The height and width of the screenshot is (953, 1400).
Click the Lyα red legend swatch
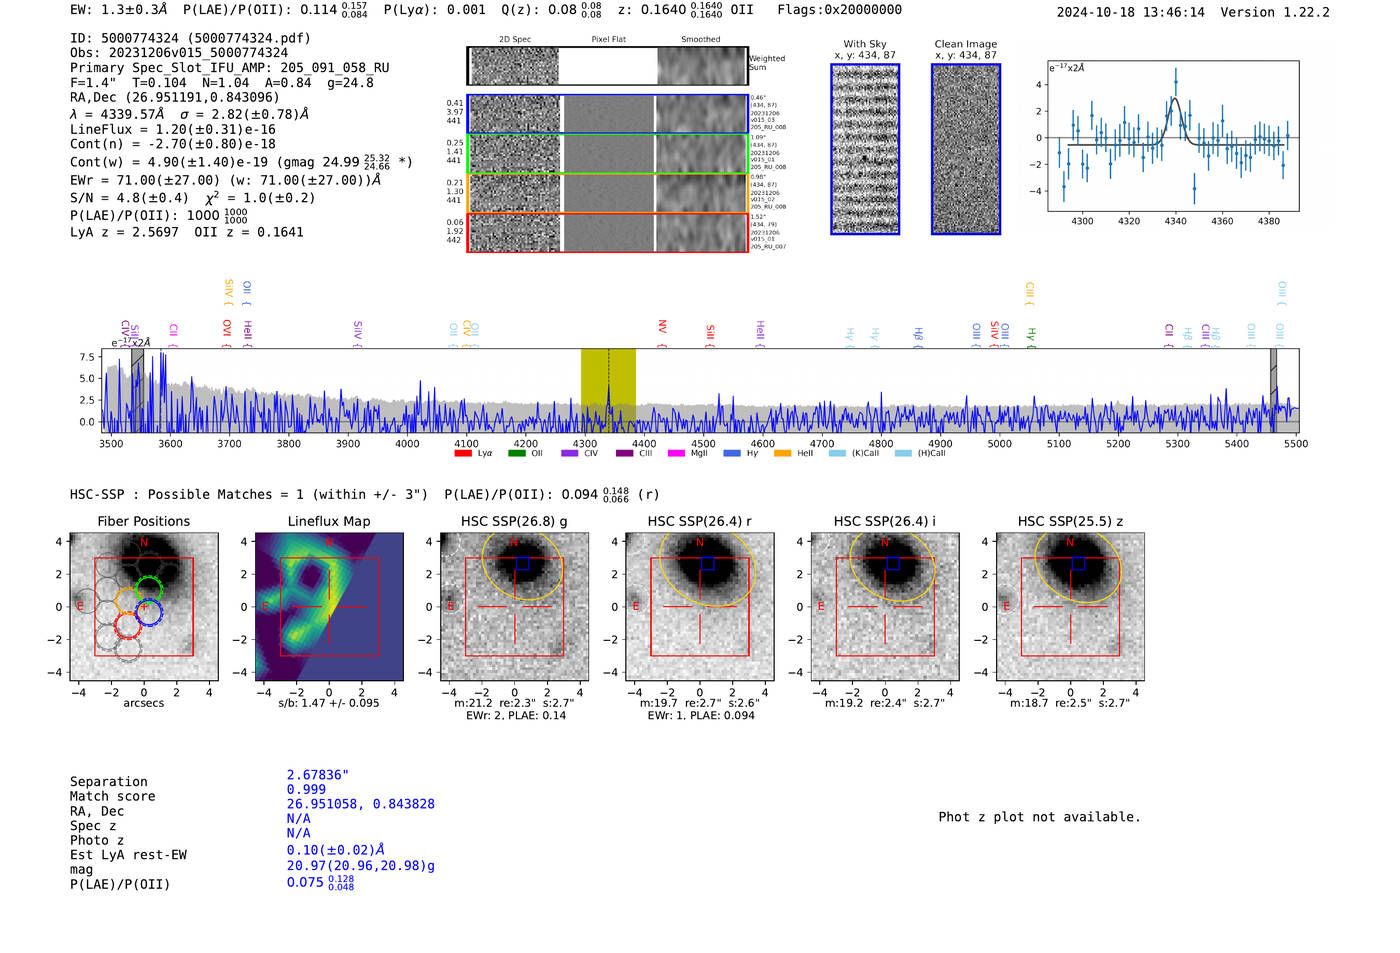pyautogui.click(x=463, y=453)
